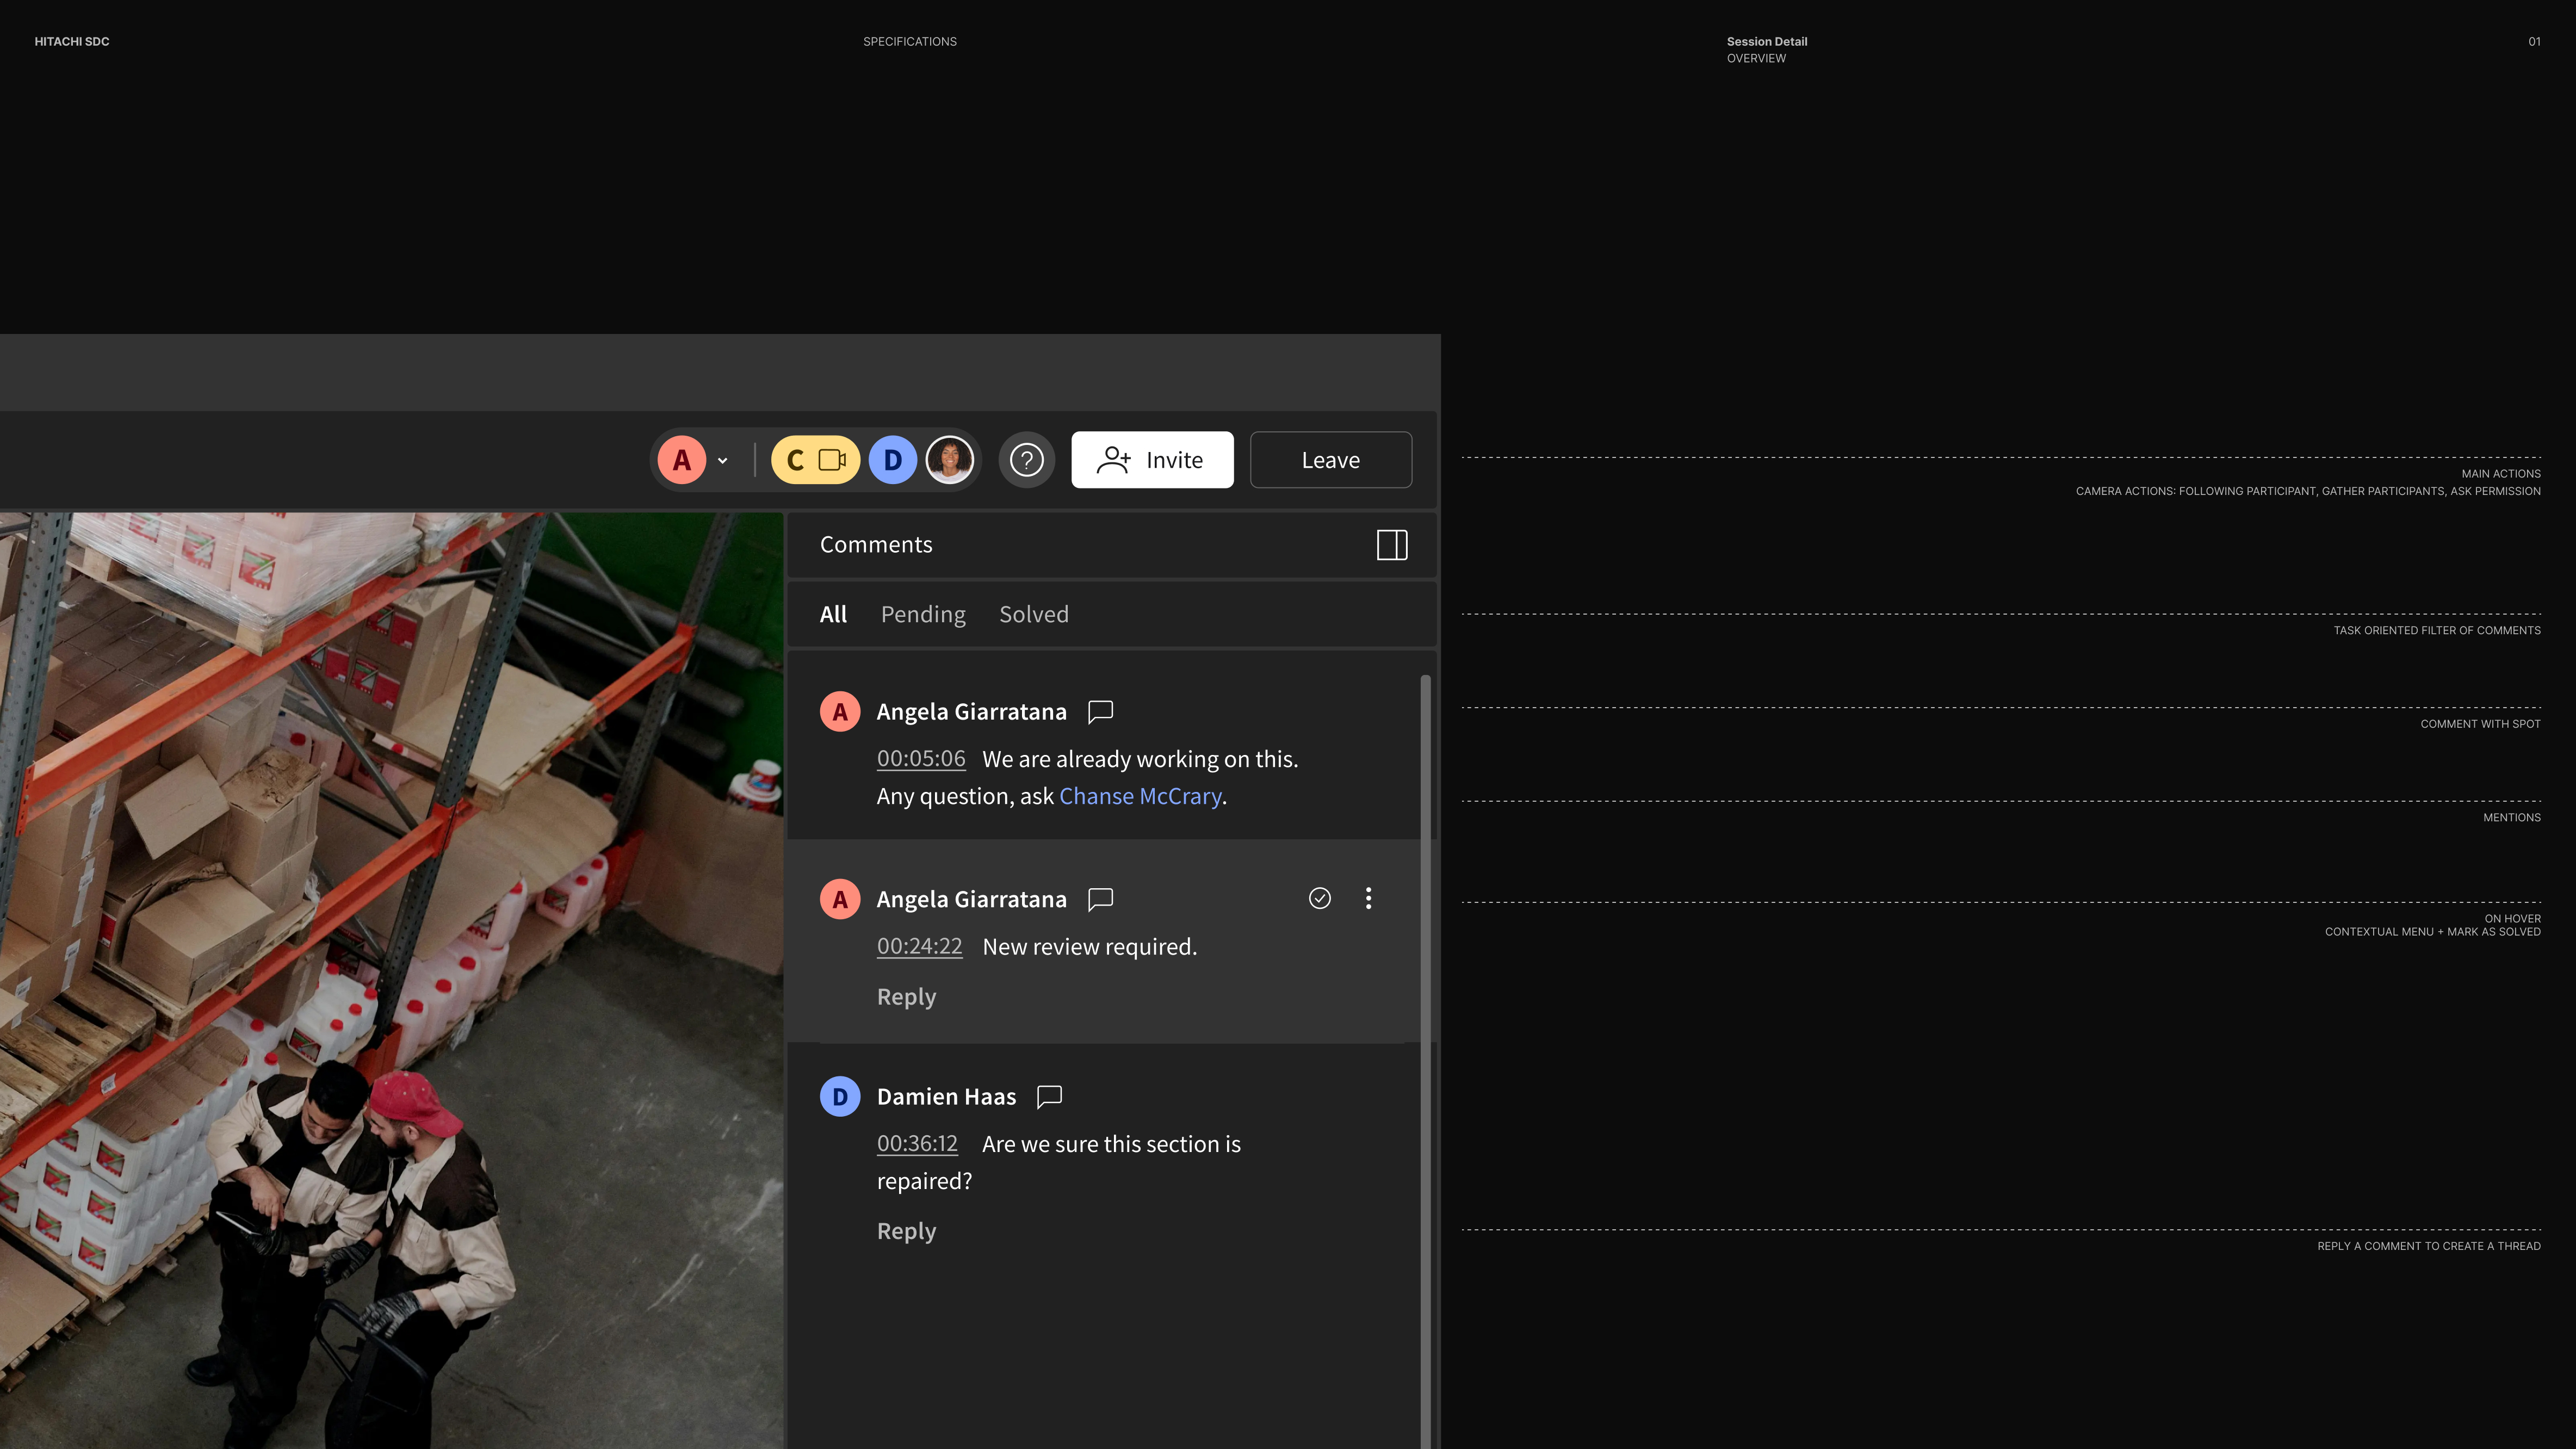
Task: Select participant D avatar
Action: click(x=892, y=460)
